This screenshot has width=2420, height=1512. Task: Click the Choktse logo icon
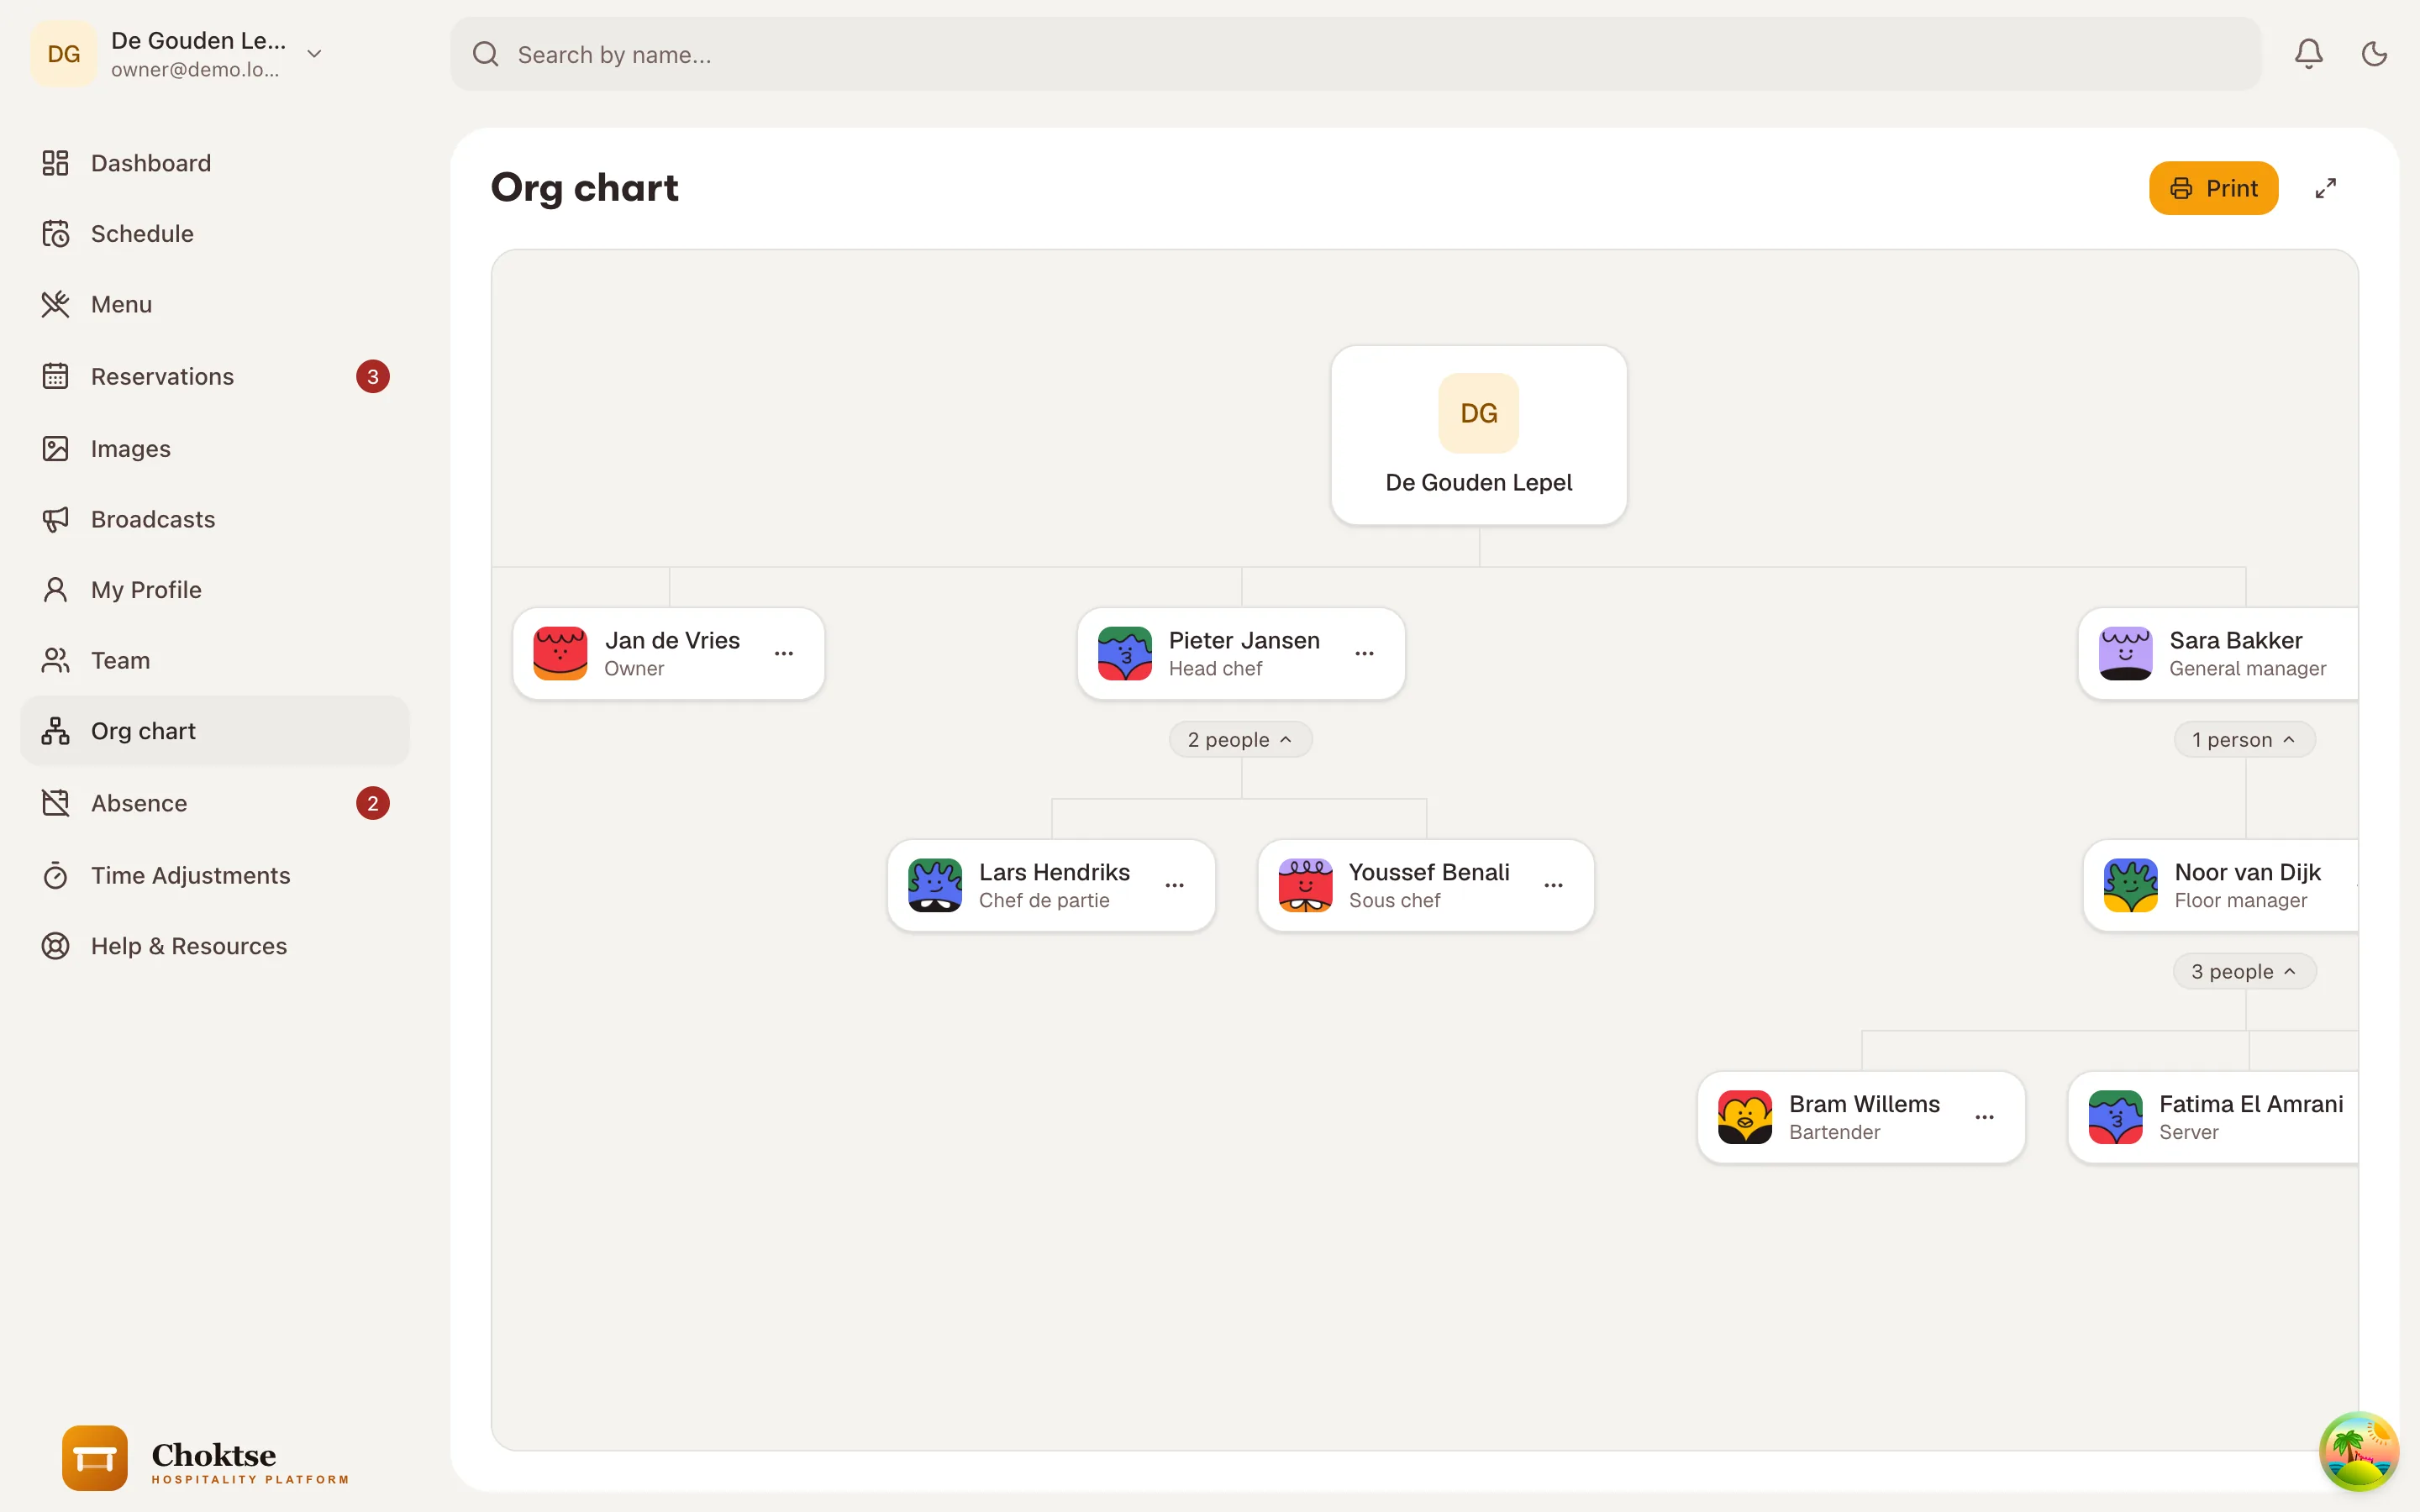click(x=94, y=1458)
